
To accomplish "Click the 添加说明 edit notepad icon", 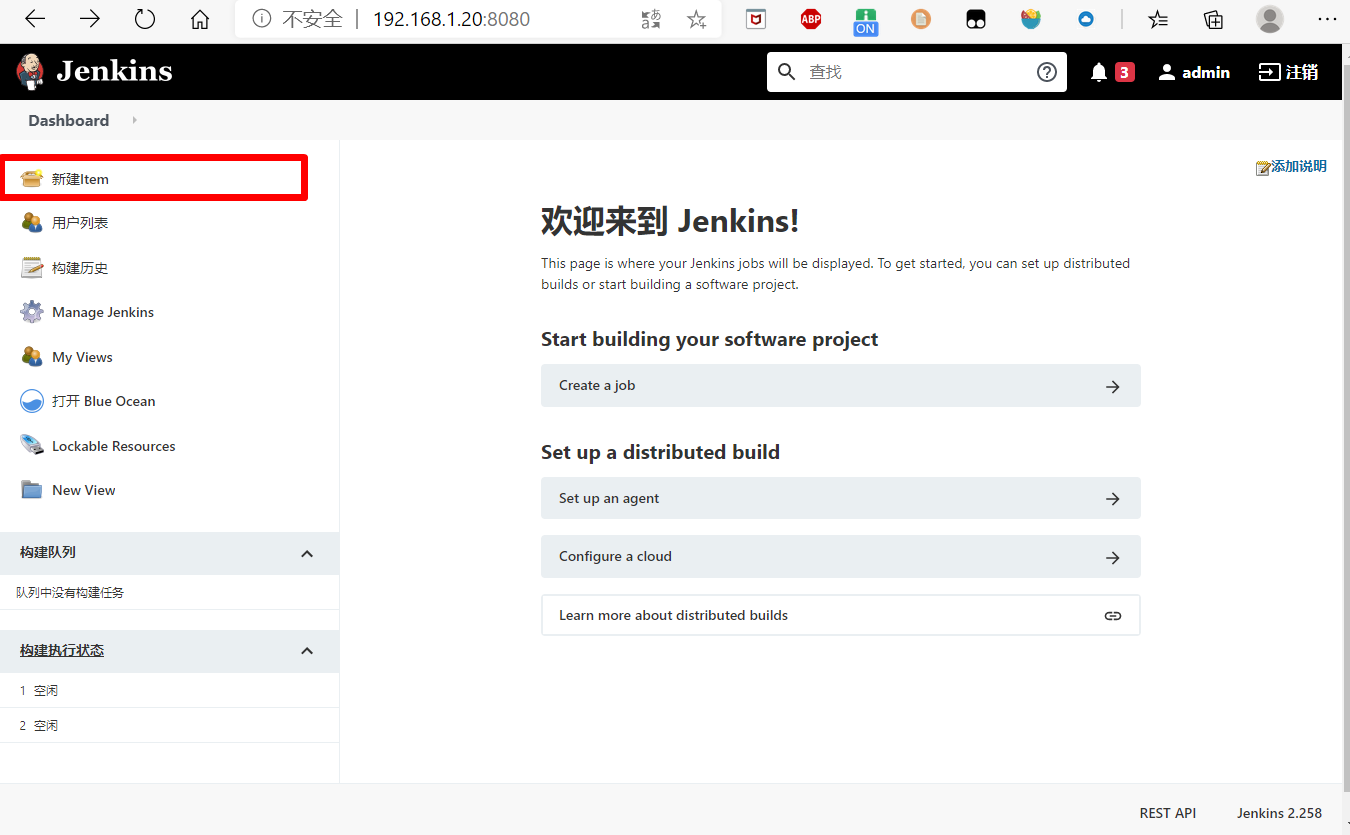I will pyautogui.click(x=1263, y=167).
